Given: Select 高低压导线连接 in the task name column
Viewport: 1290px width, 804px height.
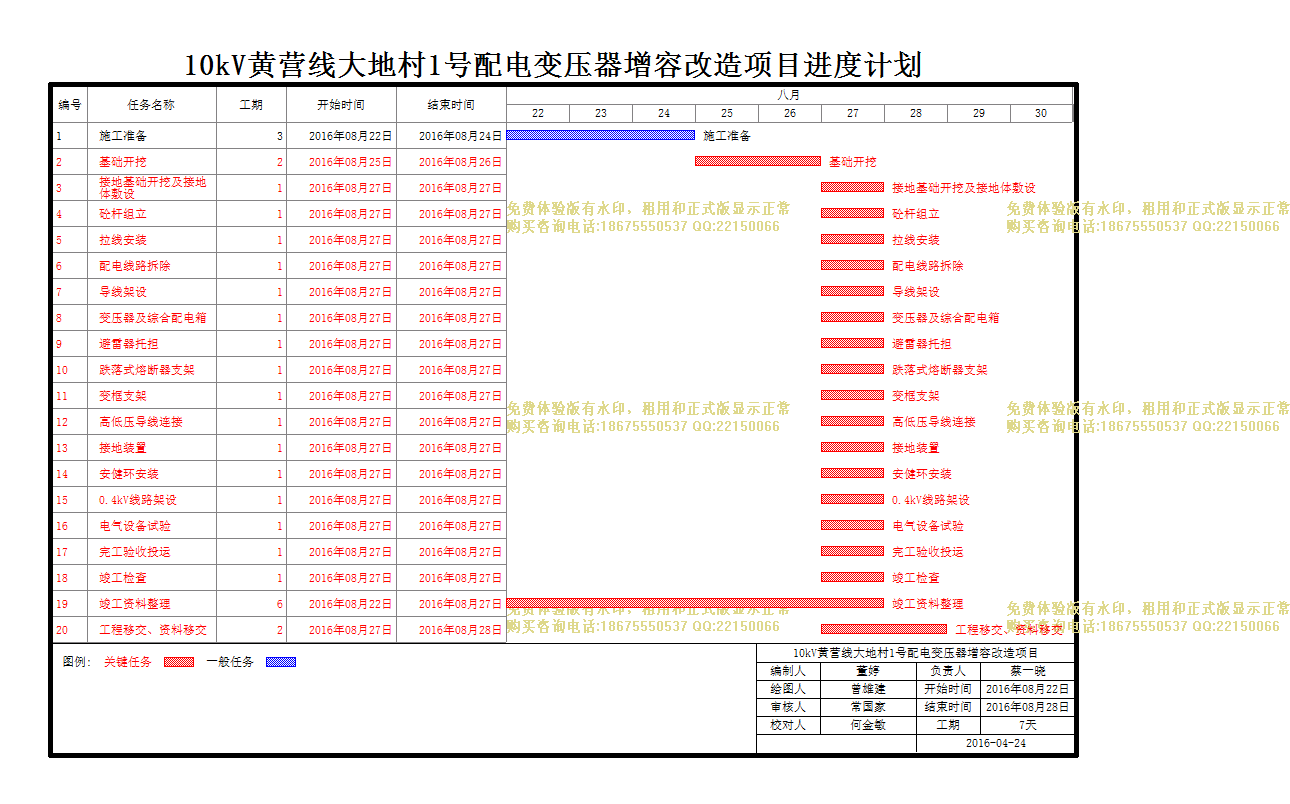Looking at the screenshot, I should tap(141, 422).
